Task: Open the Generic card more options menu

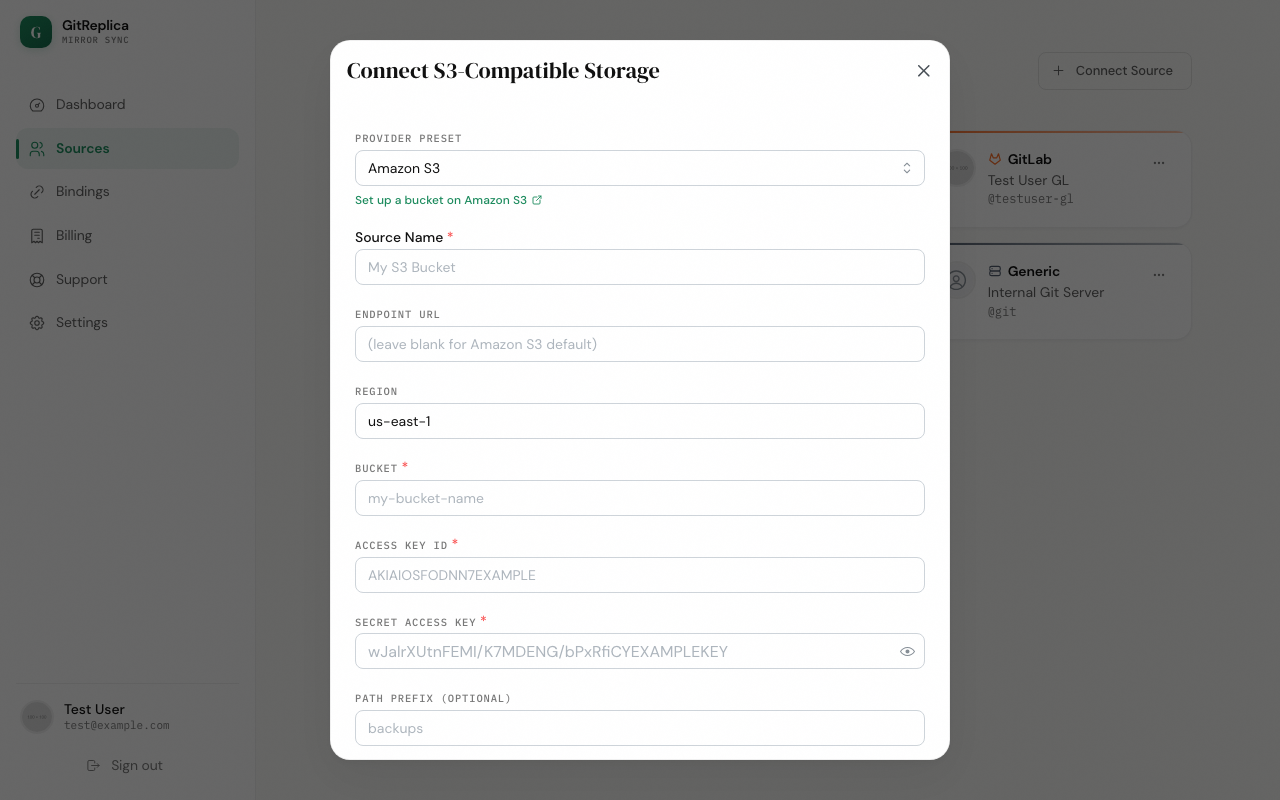Action: pos(1159,274)
